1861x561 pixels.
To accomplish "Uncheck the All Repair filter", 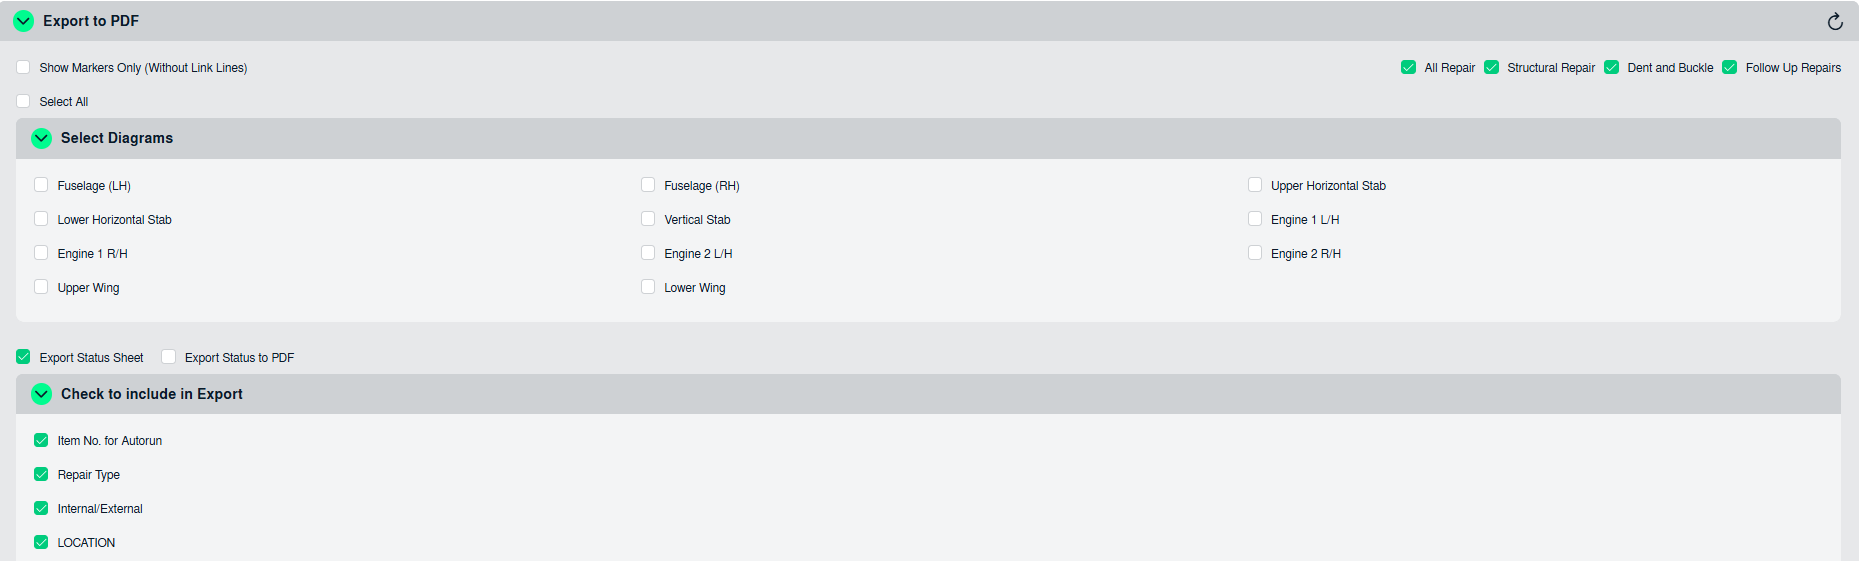I will click(x=1408, y=68).
